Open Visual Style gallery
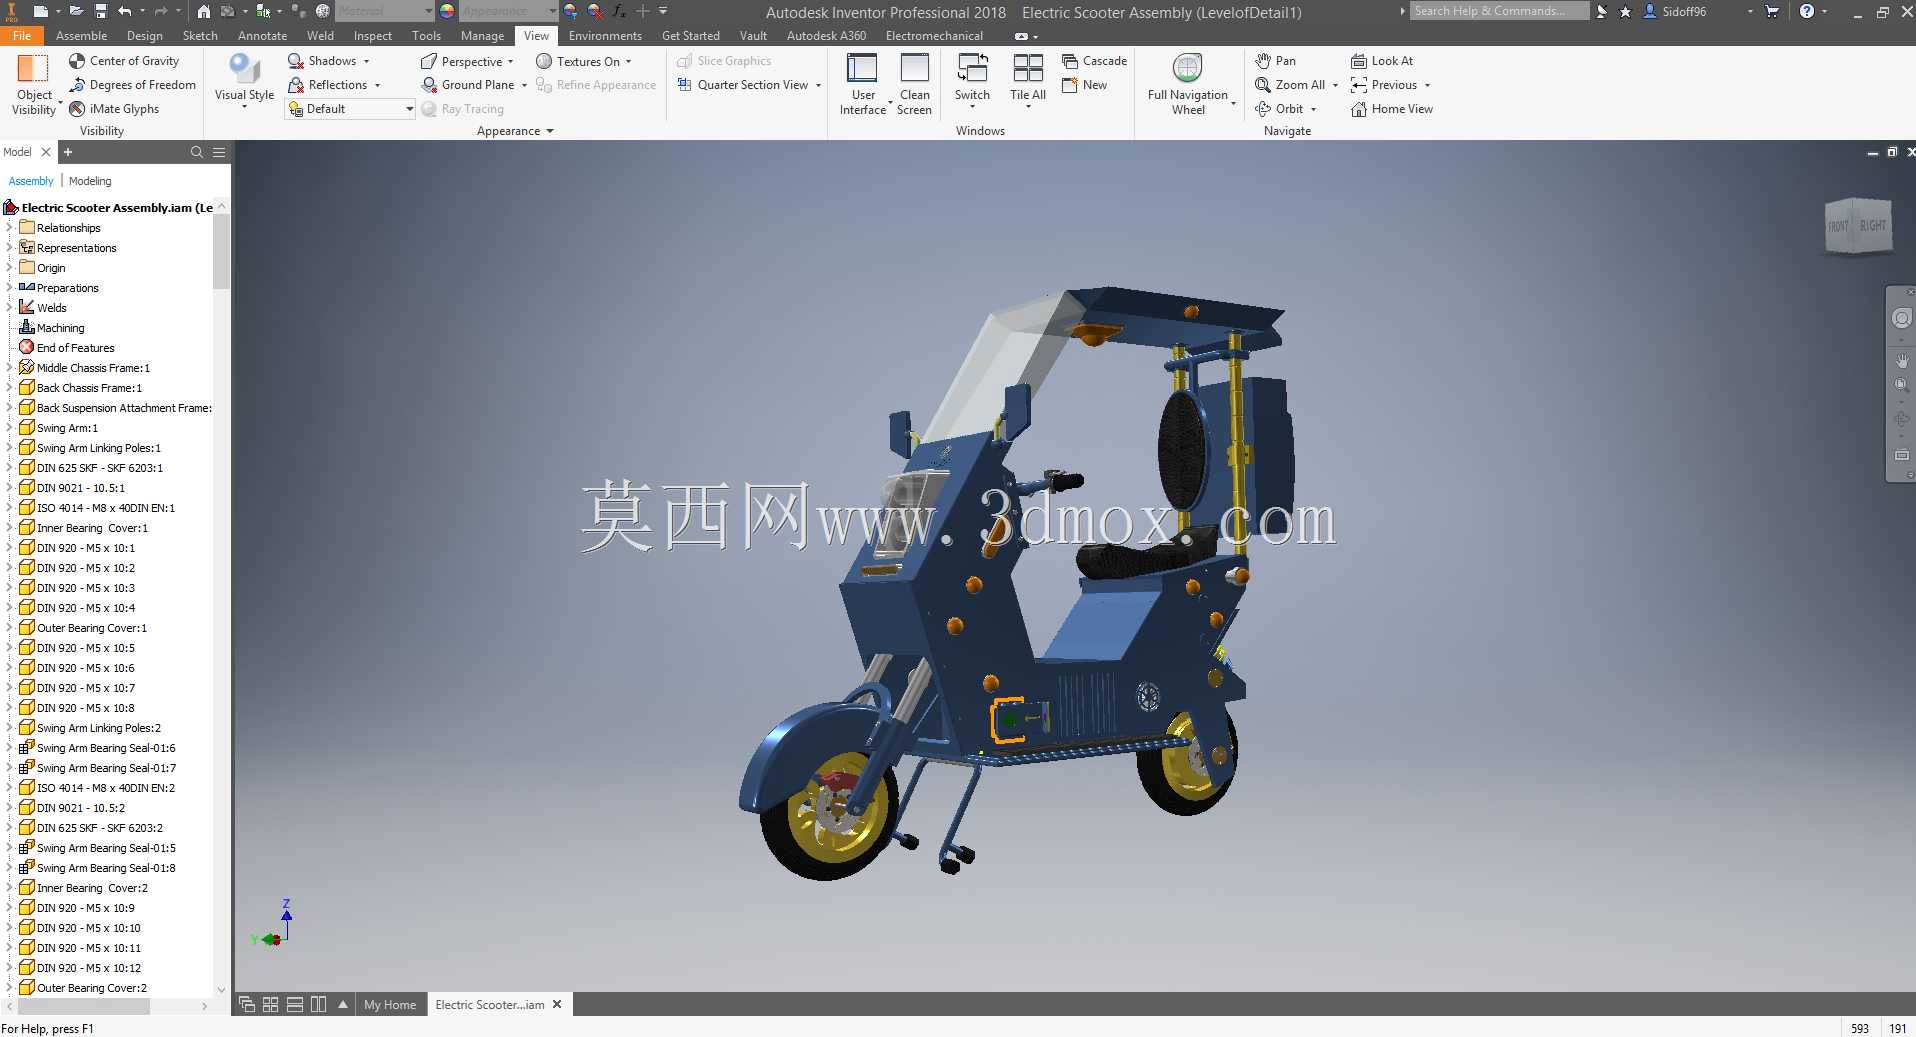 [244, 81]
